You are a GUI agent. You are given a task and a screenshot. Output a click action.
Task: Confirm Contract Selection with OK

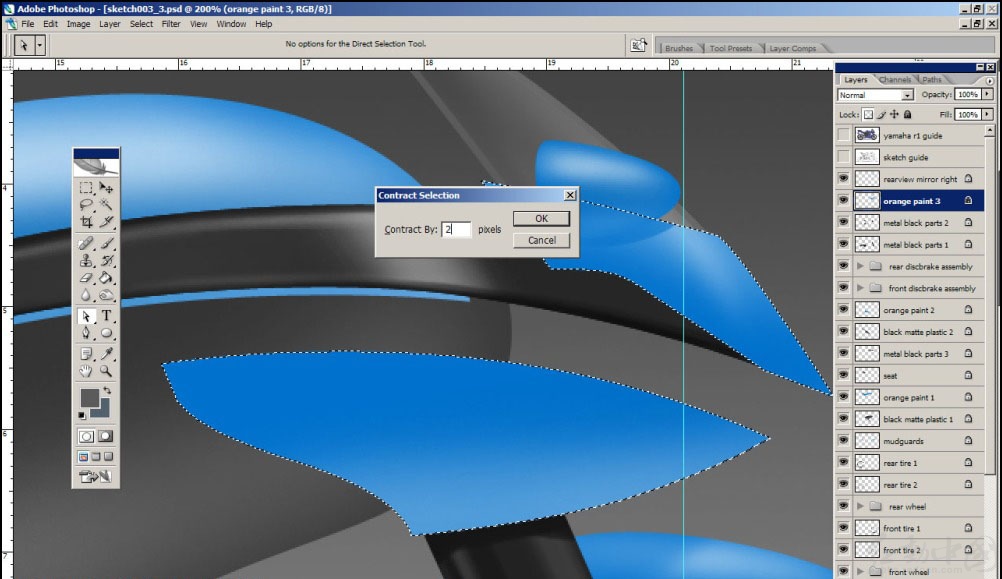point(541,219)
